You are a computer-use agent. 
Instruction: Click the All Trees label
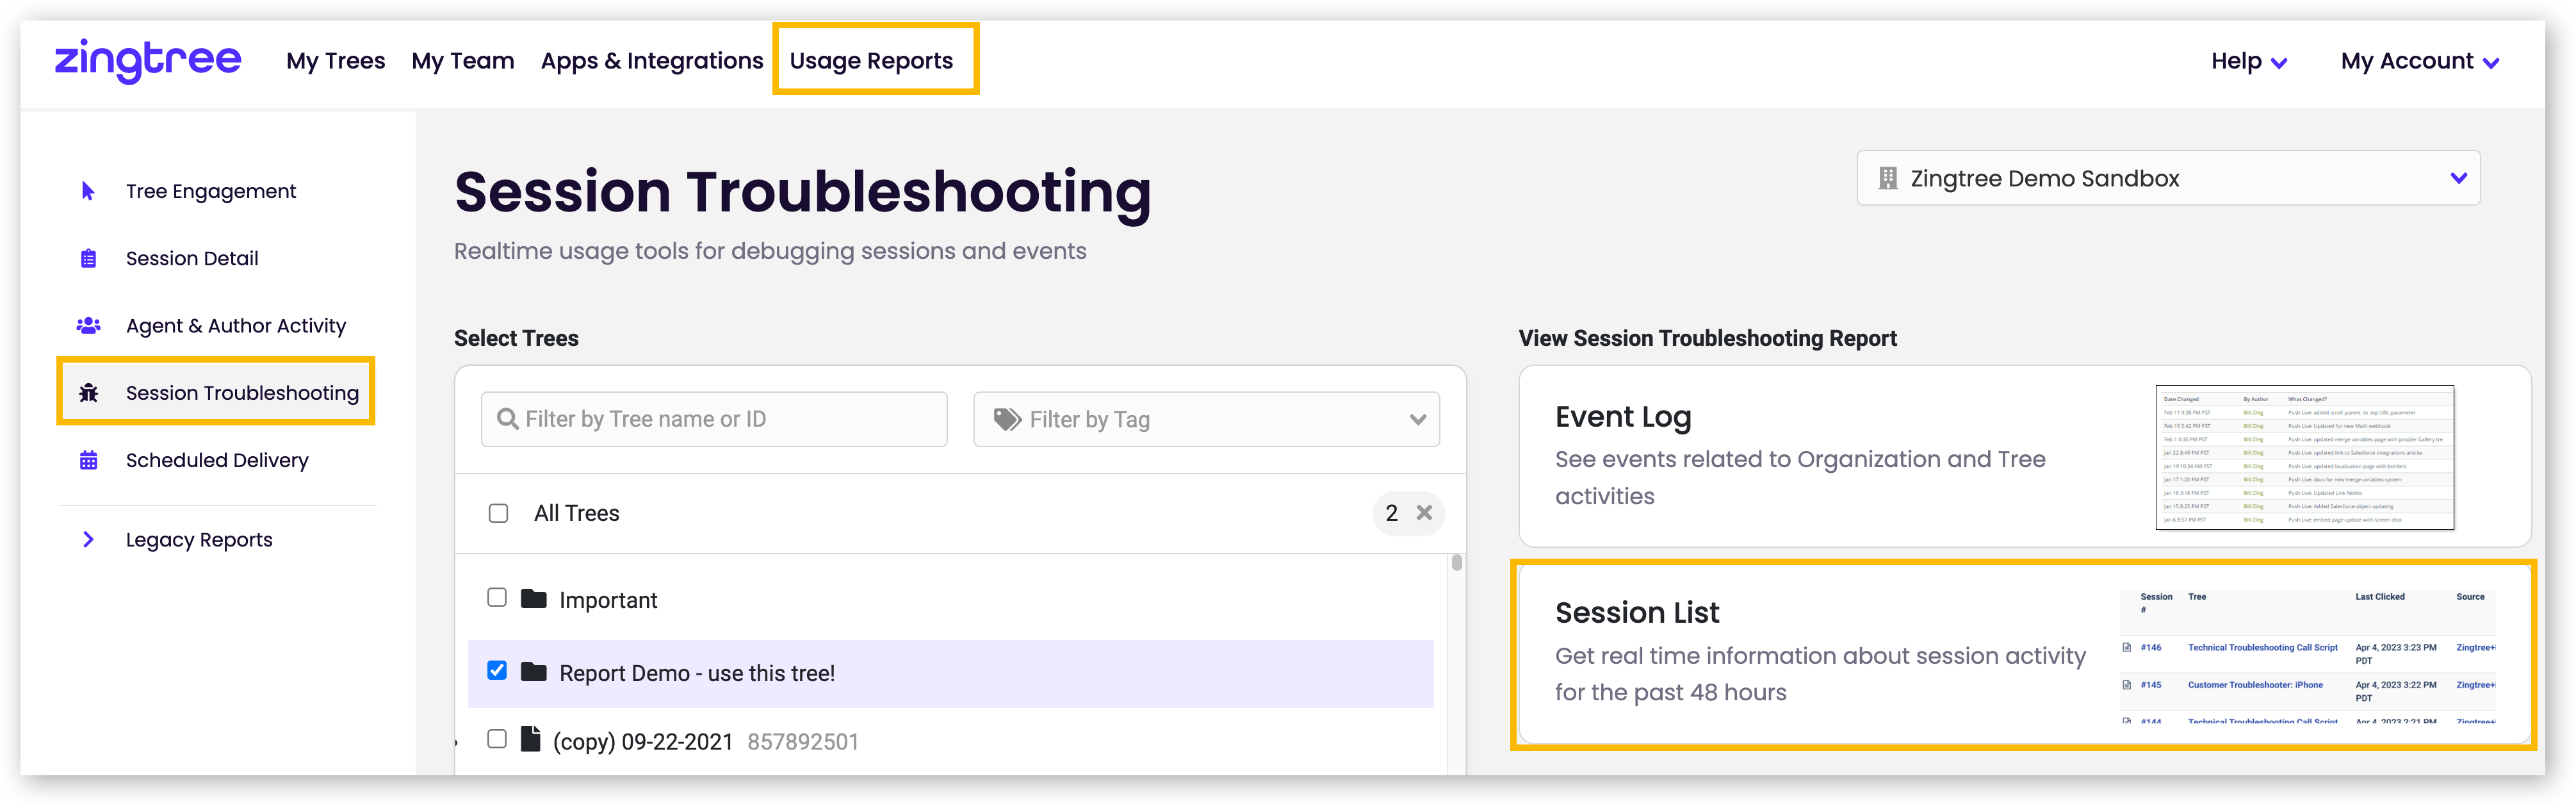(576, 513)
